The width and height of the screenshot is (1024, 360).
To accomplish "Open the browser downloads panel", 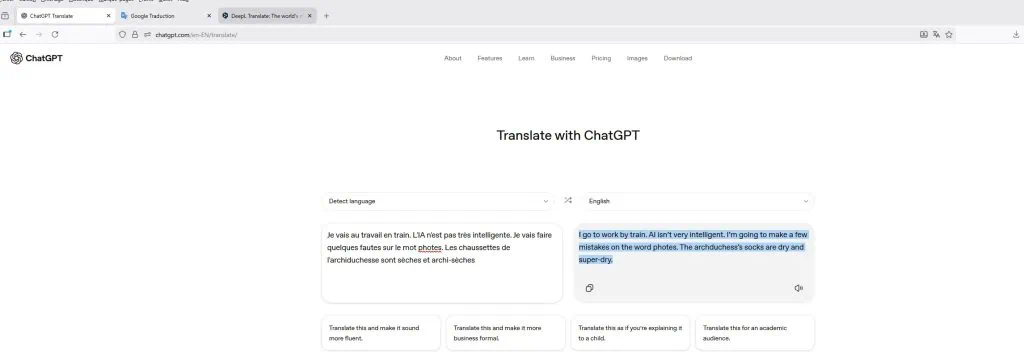I will pyautogui.click(x=1016, y=35).
